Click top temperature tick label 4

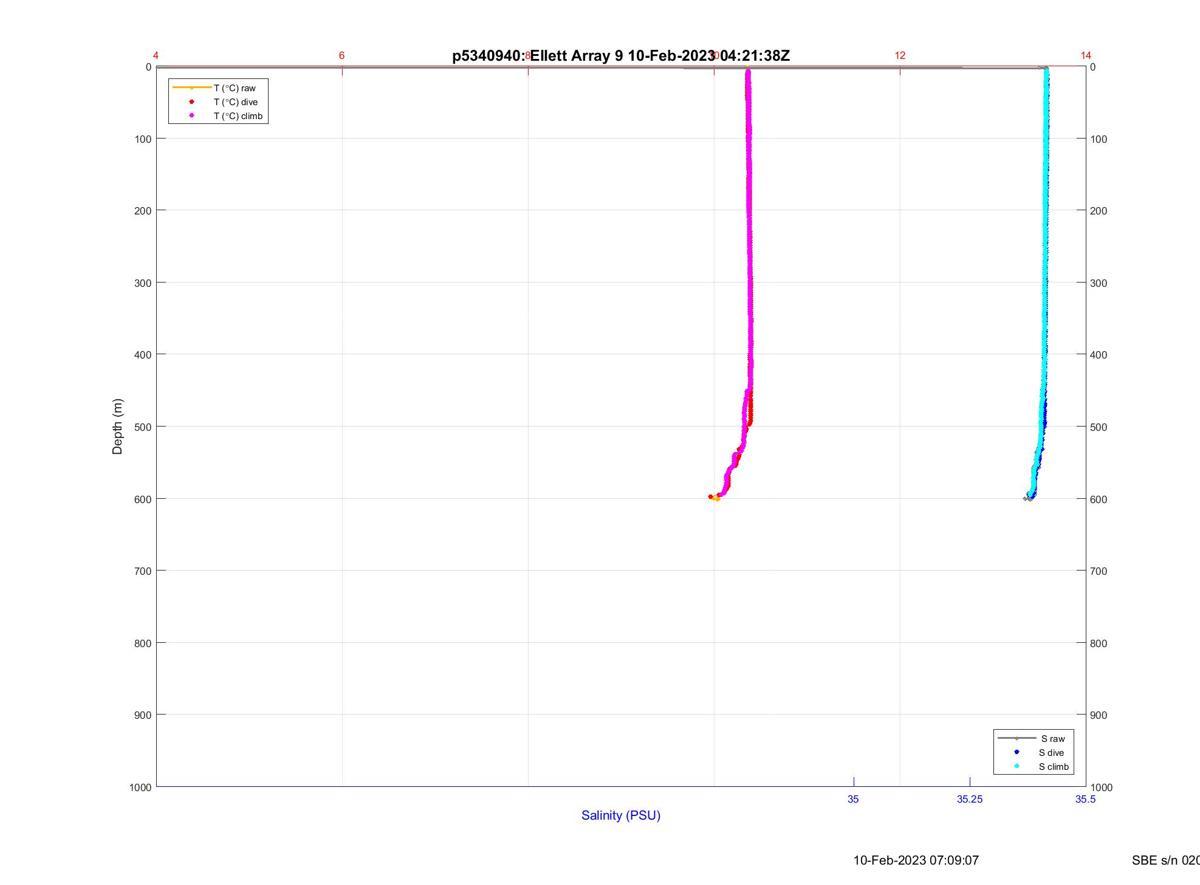(x=156, y=56)
